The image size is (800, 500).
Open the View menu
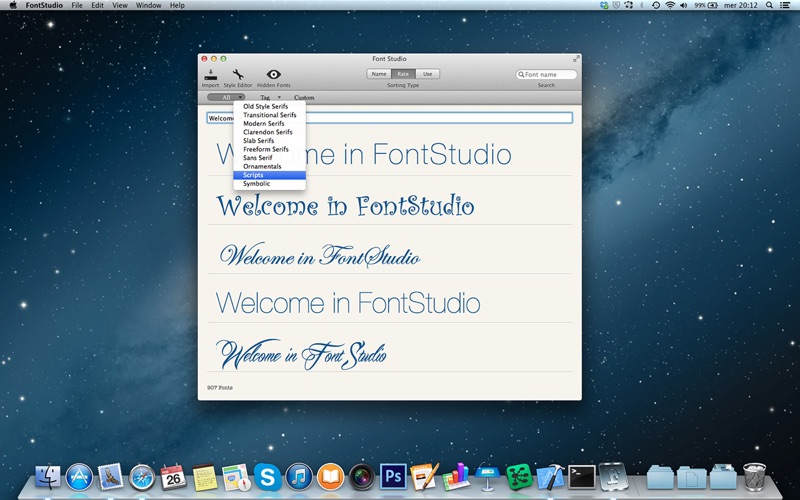(x=120, y=5)
